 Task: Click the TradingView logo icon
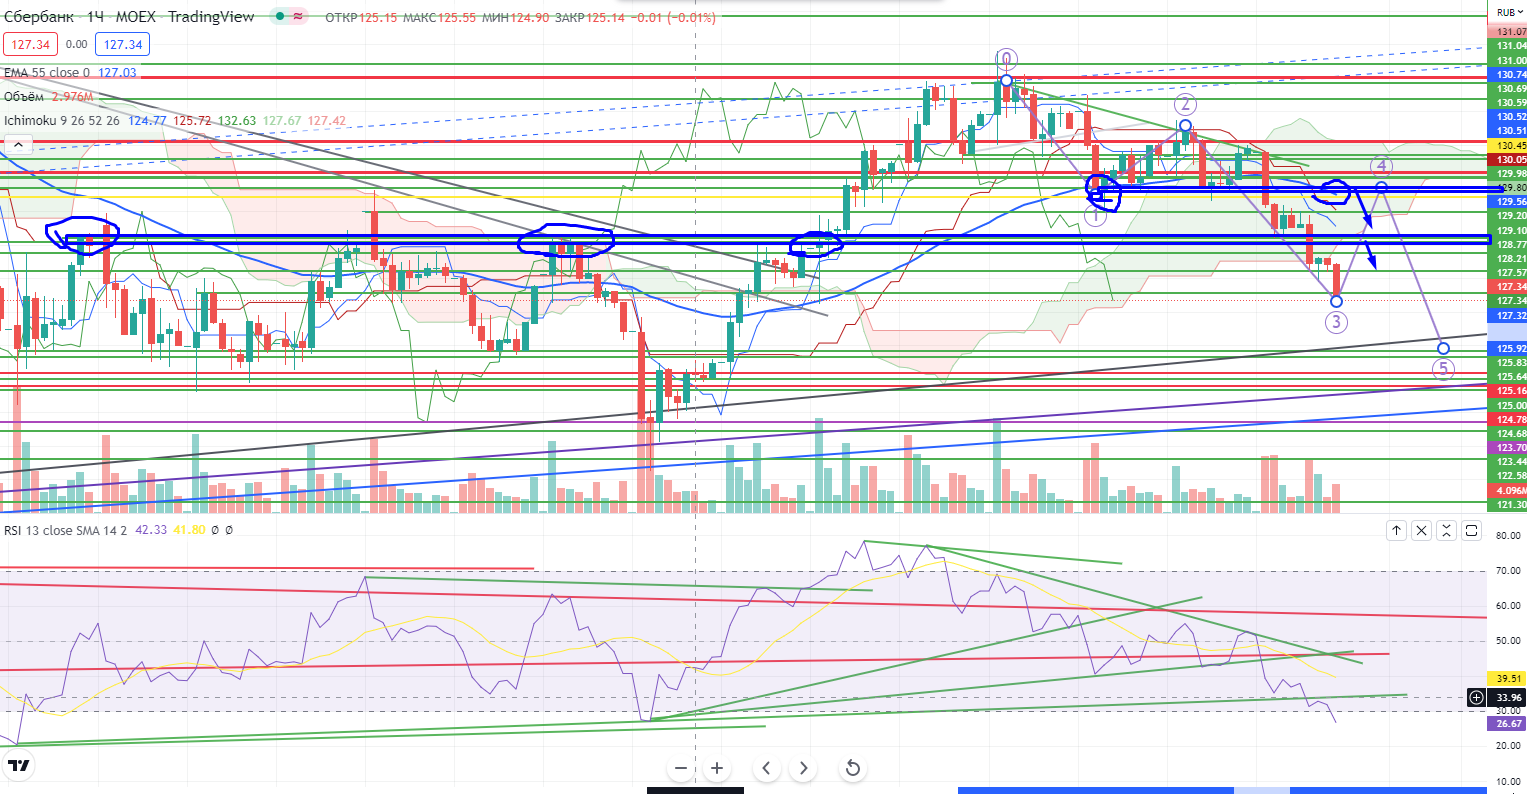(18, 767)
